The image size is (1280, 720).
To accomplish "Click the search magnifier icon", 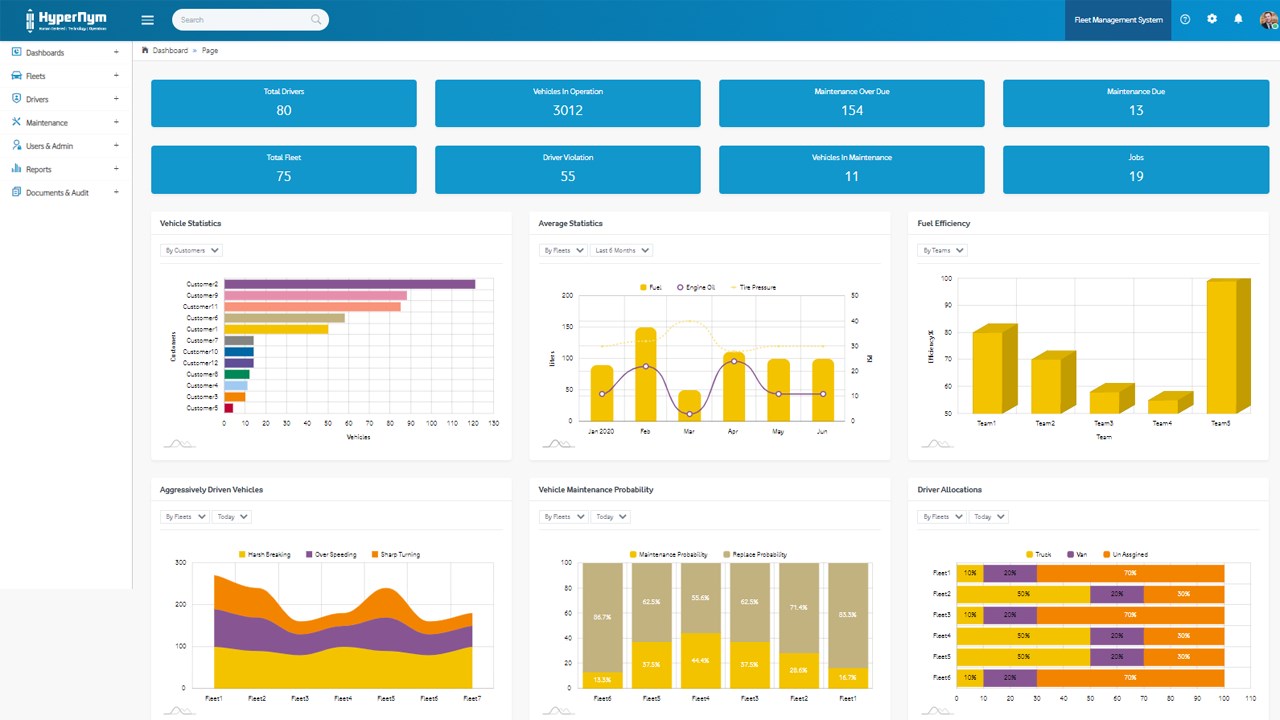I will pos(316,20).
